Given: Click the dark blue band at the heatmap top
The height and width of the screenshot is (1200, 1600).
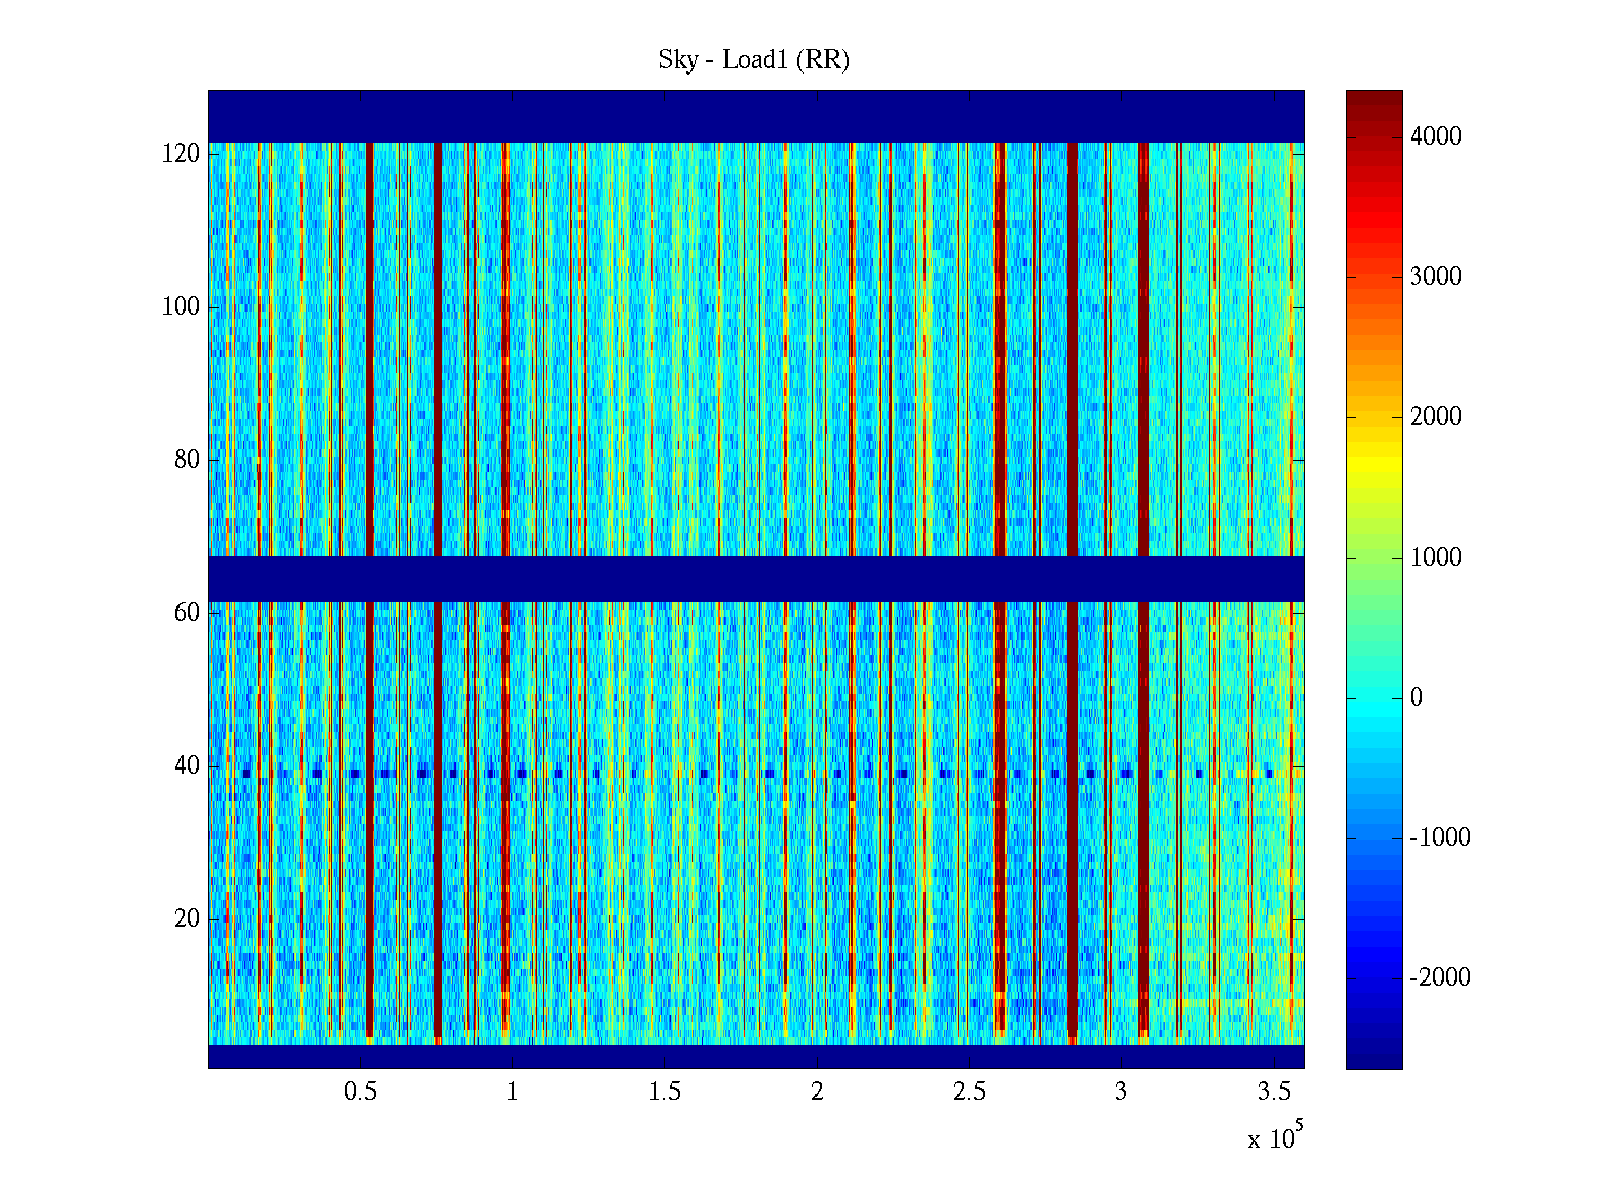Looking at the screenshot, I should tap(756, 116).
